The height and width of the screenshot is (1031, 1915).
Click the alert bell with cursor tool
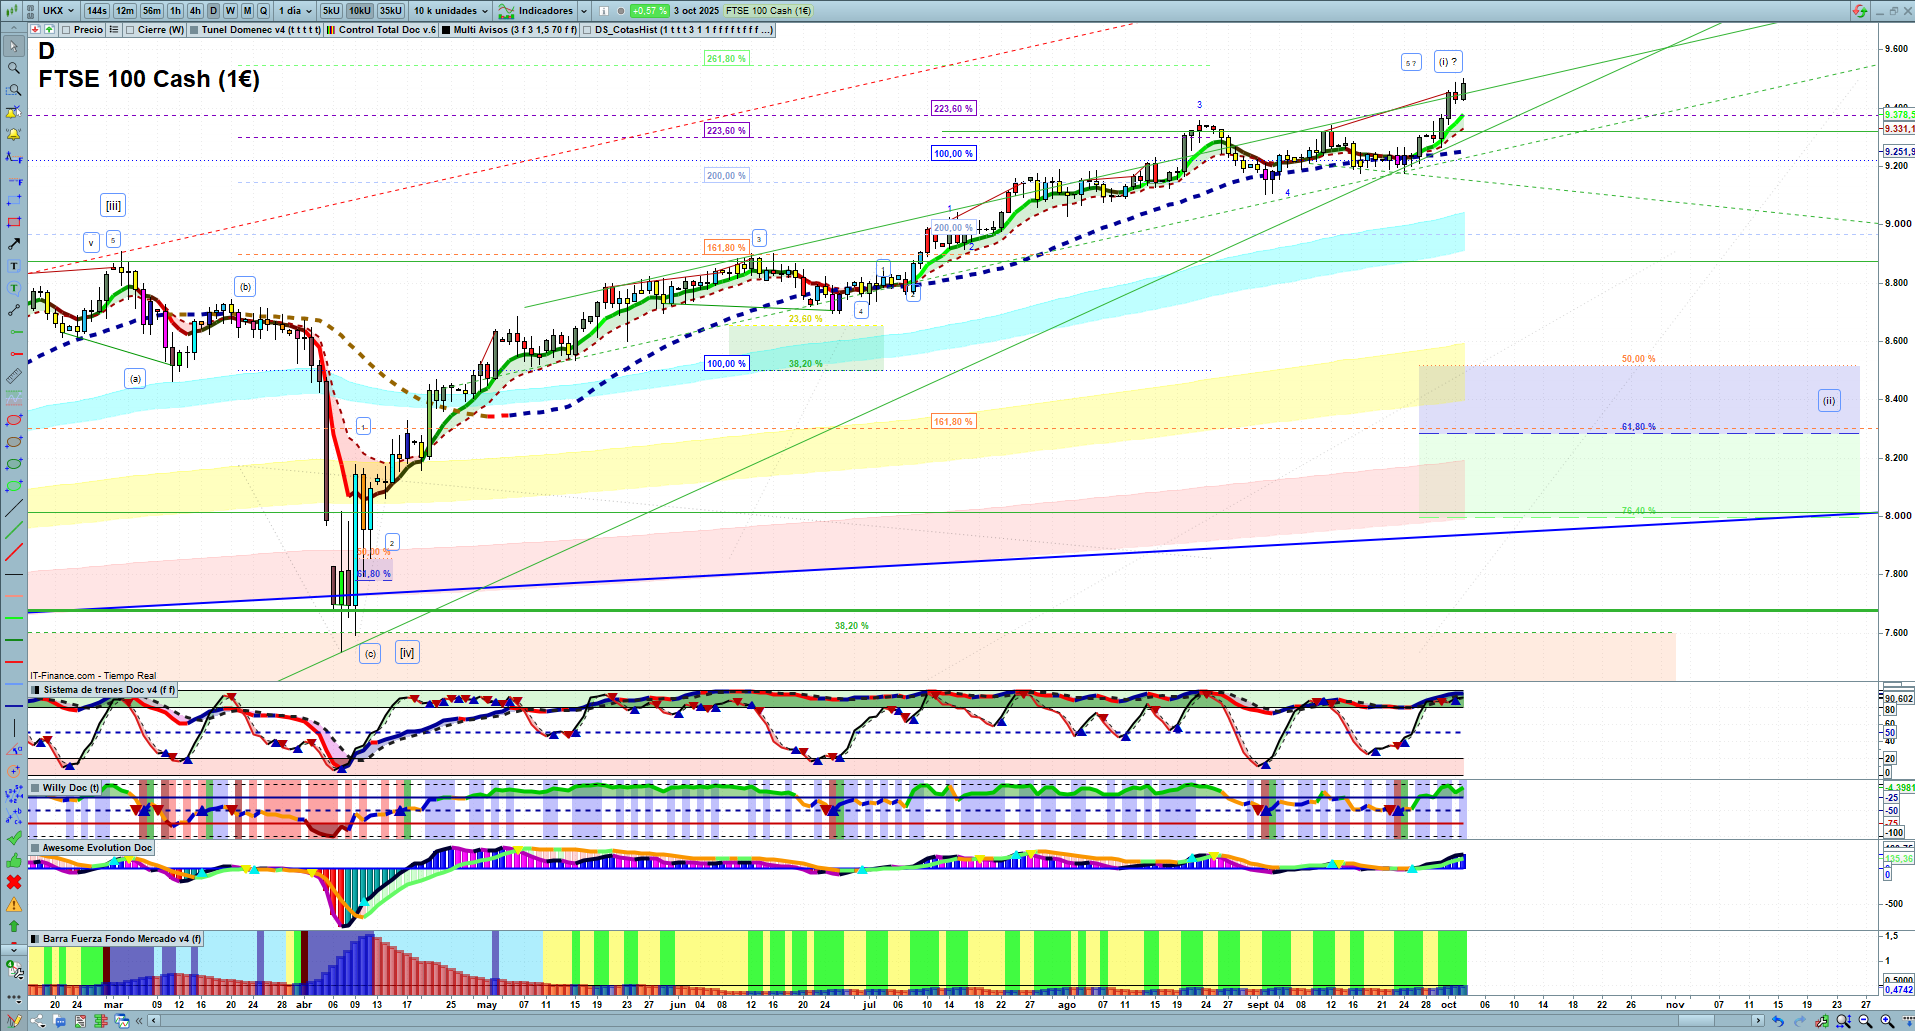coord(14,112)
